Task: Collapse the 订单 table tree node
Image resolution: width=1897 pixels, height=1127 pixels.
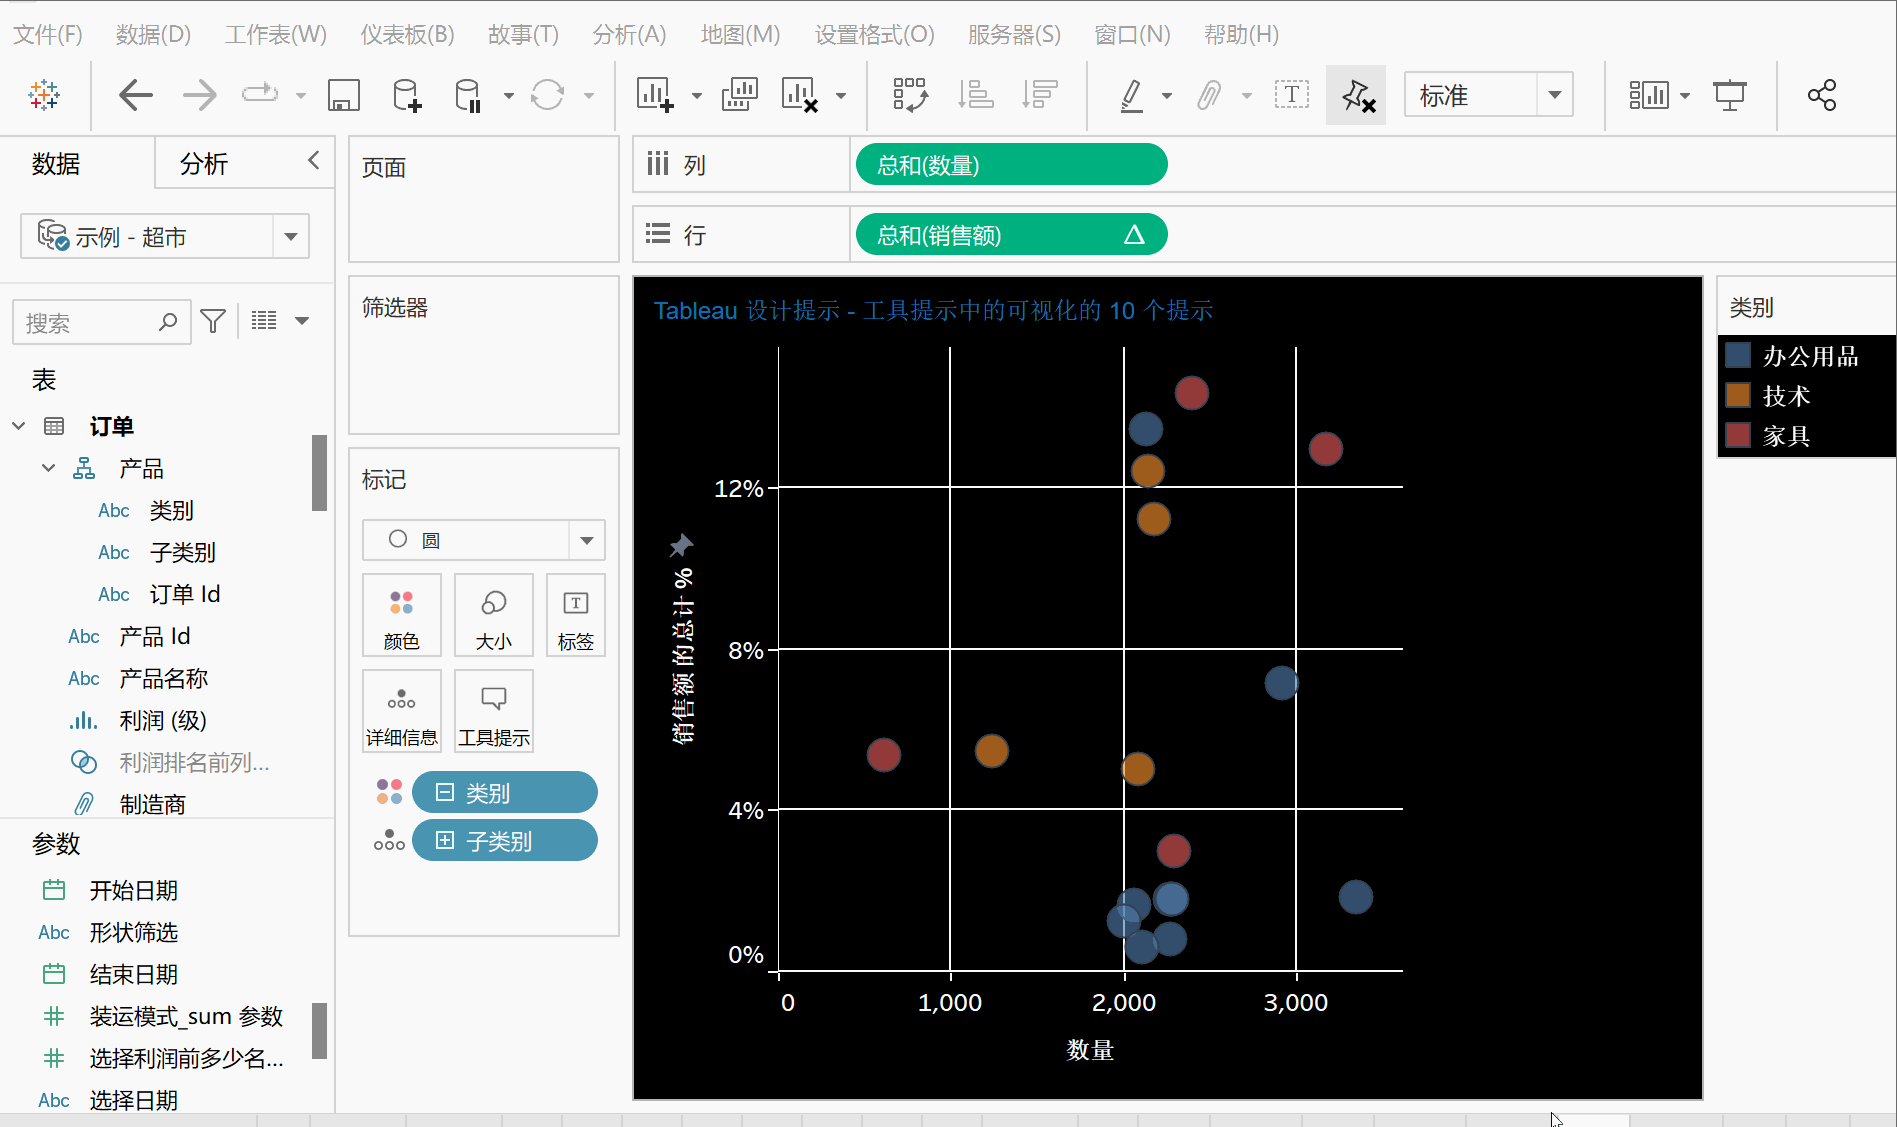Action: pyautogui.click(x=18, y=426)
